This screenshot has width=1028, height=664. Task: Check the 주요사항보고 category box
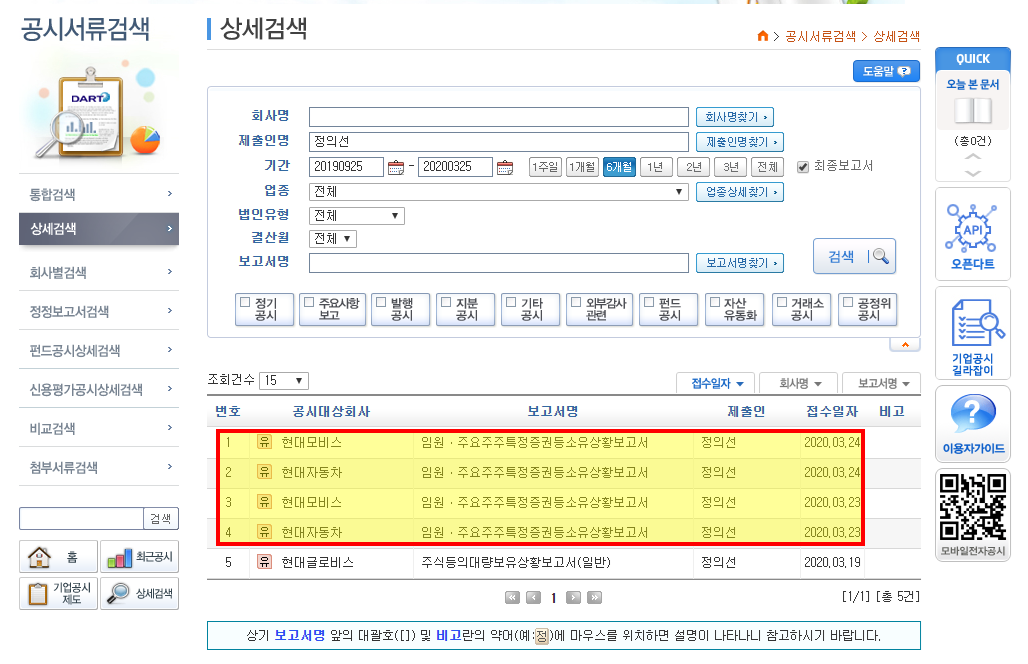point(309,302)
